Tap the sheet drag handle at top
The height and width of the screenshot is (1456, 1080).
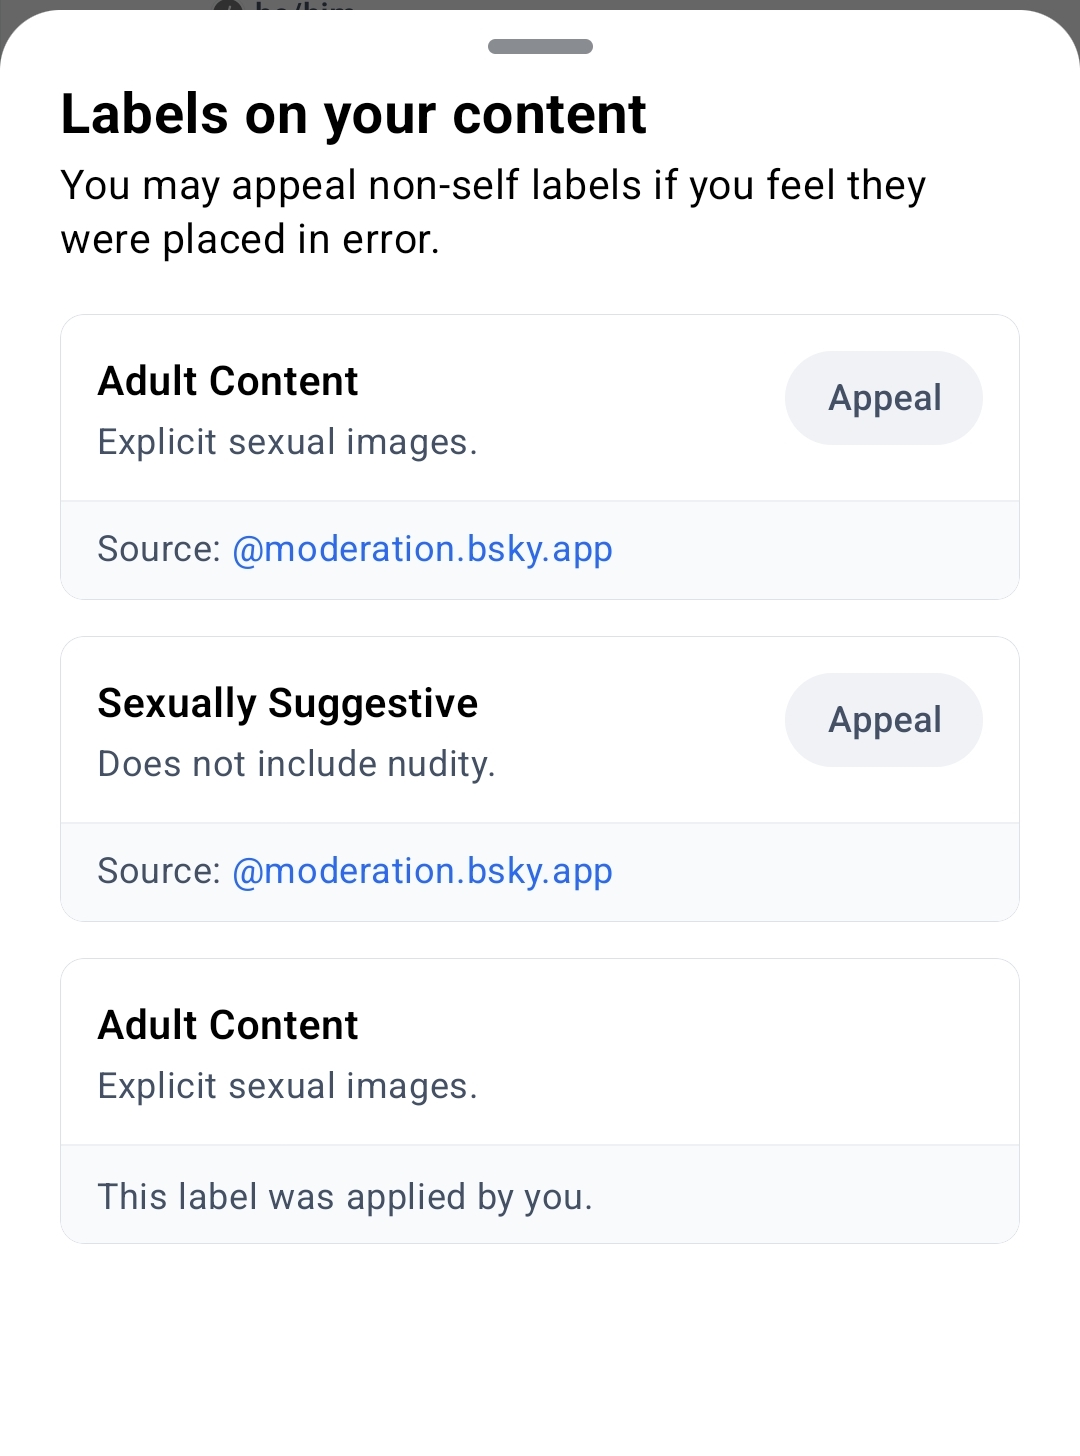coord(540,47)
